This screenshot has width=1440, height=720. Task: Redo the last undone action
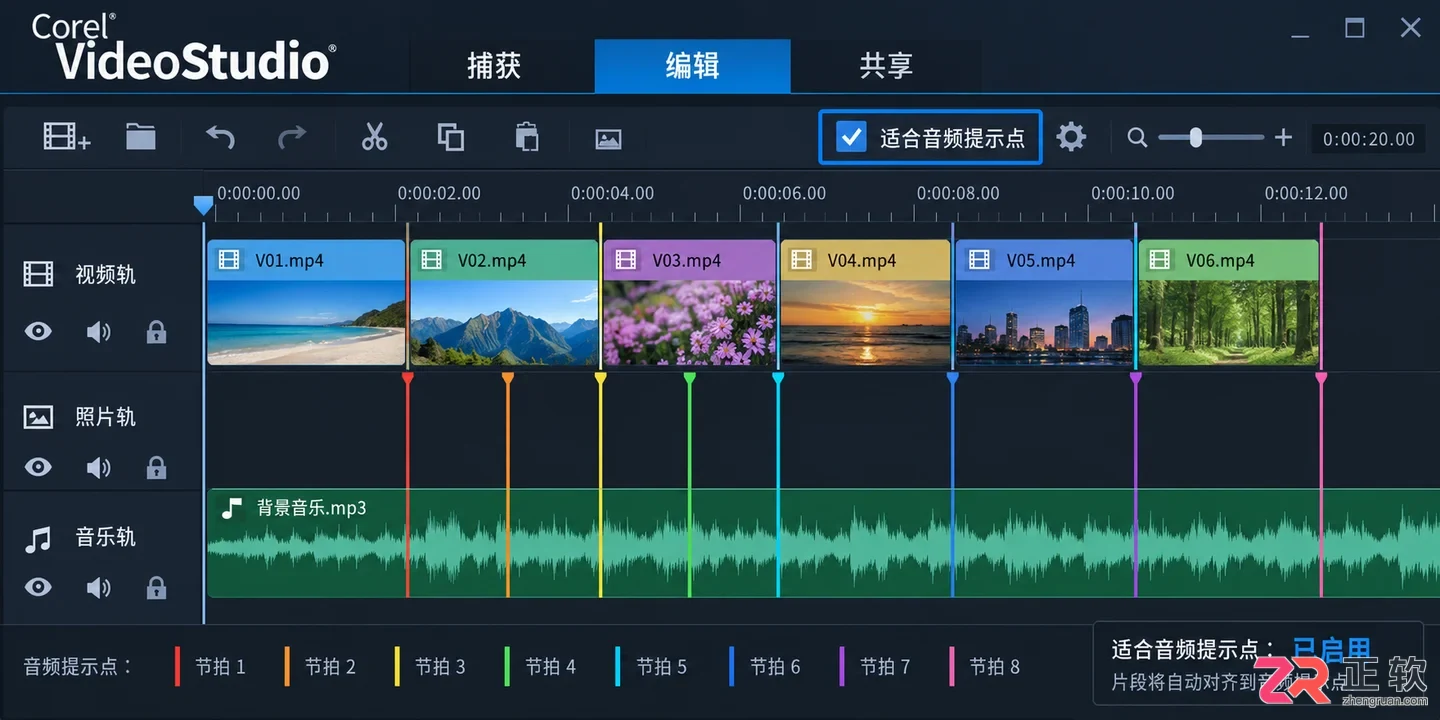click(292, 137)
